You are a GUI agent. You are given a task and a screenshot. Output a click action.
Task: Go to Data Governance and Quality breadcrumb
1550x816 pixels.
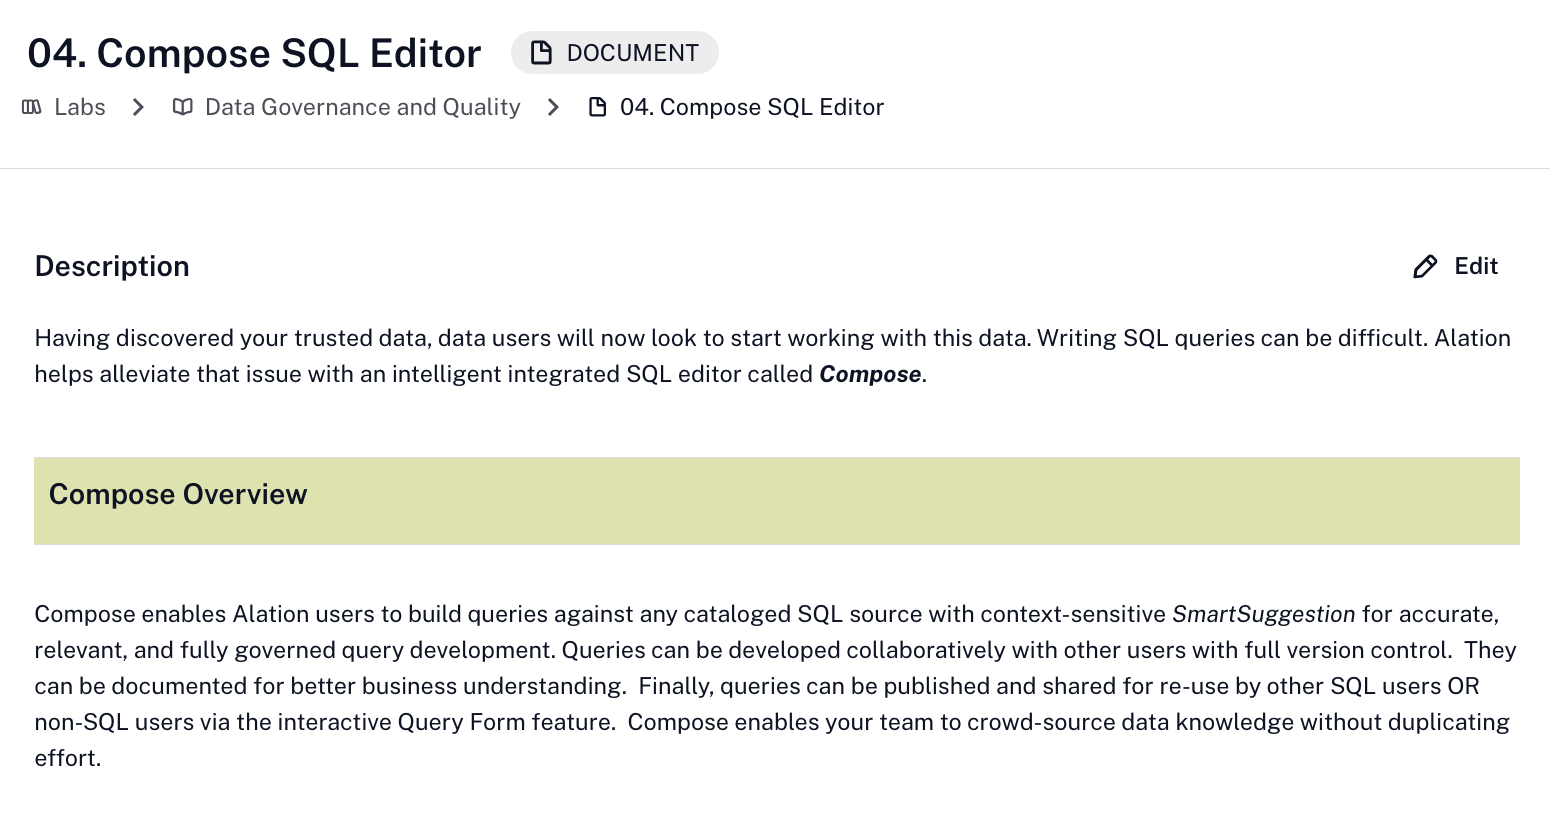tap(362, 107)
